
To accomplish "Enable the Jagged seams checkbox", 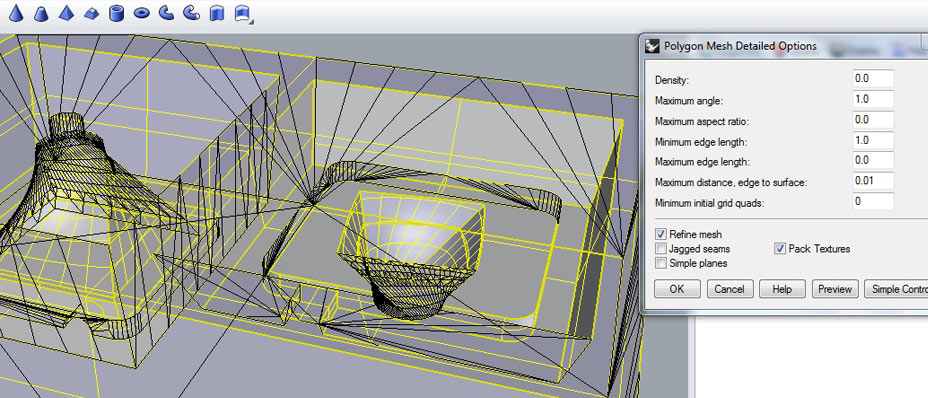I will pos(660,249).
